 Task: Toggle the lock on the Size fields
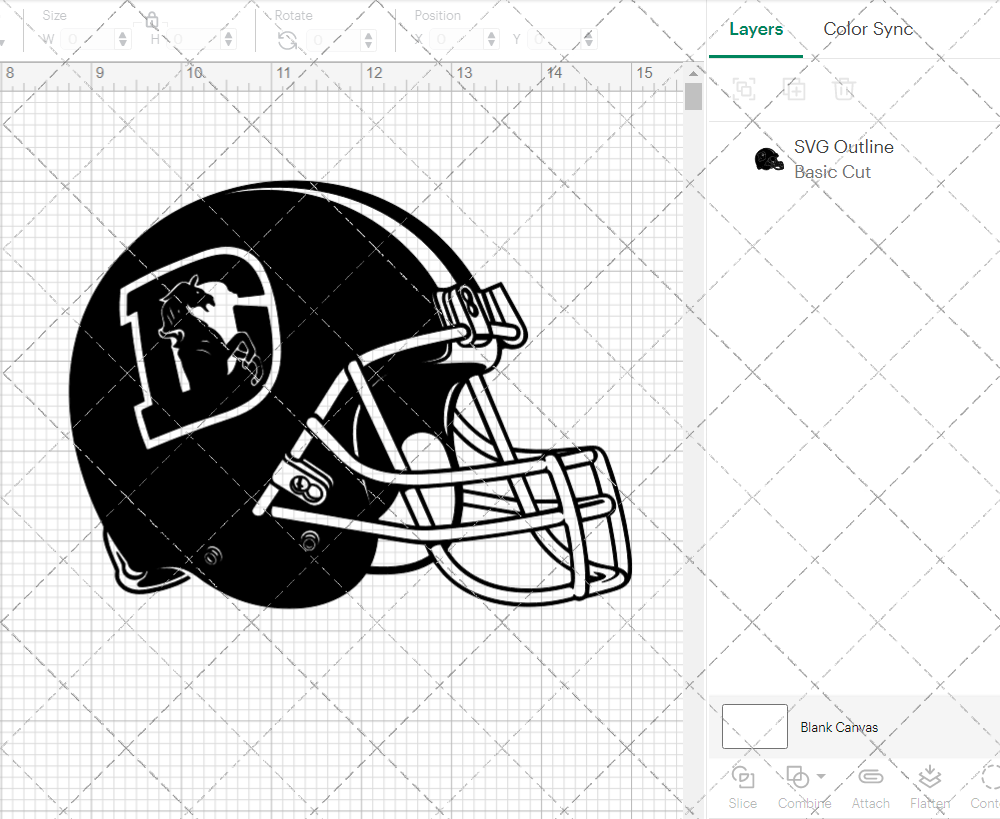point(150,20)
